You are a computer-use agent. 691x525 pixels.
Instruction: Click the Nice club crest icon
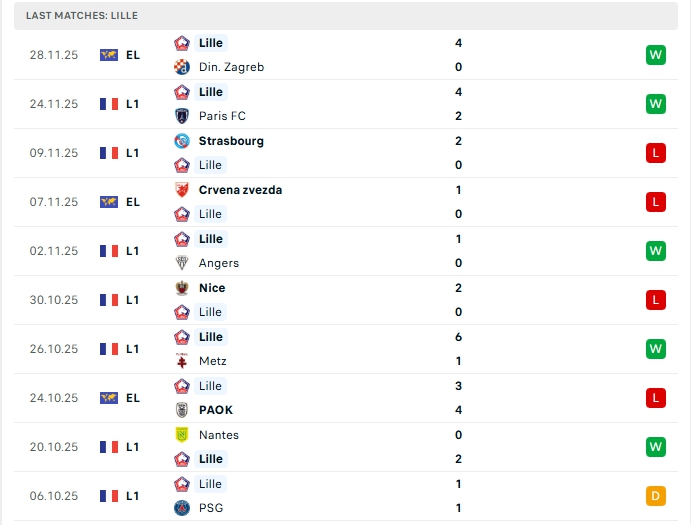coord(182,288)
